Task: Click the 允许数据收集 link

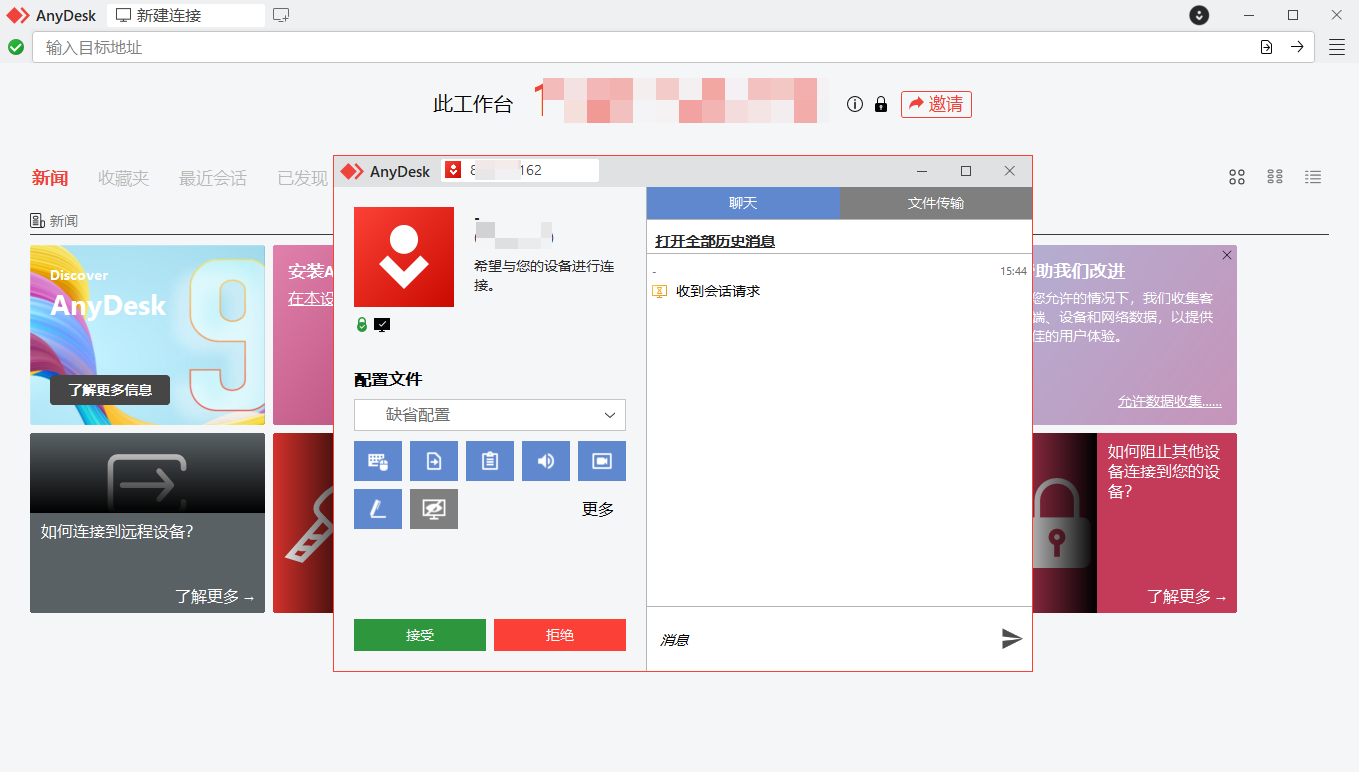Action: tap(1170, 402)
